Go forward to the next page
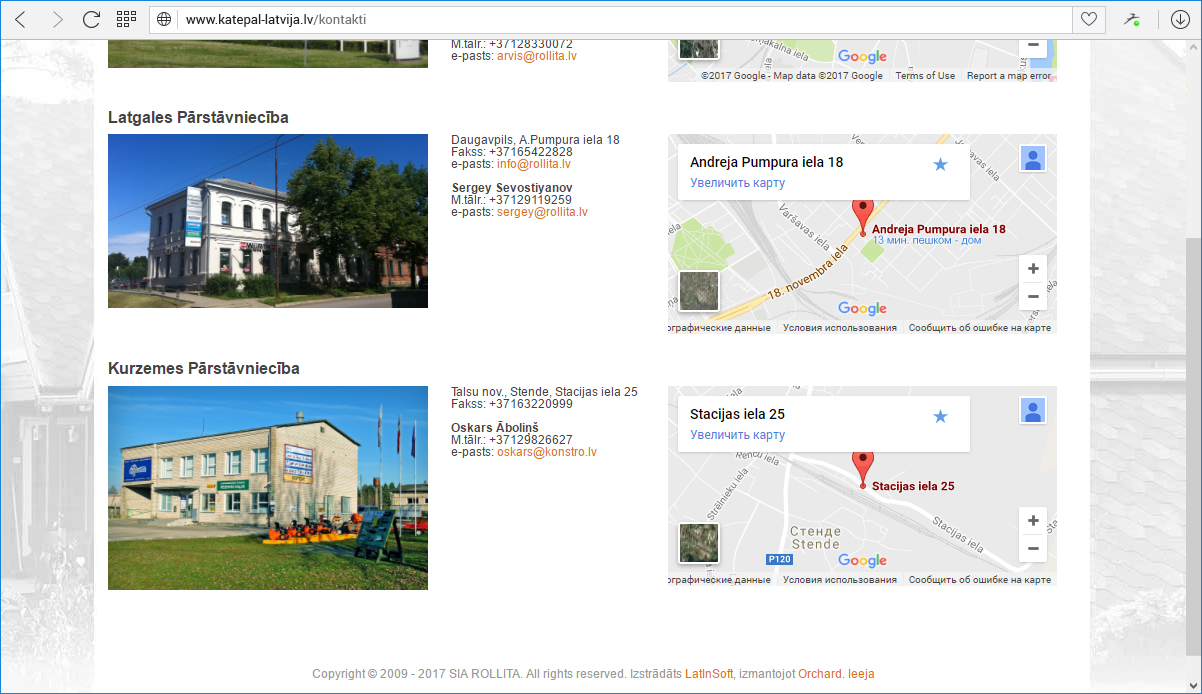Image resolution: width=1202 pixels, height=694 pixels. (x=57, y=19)
